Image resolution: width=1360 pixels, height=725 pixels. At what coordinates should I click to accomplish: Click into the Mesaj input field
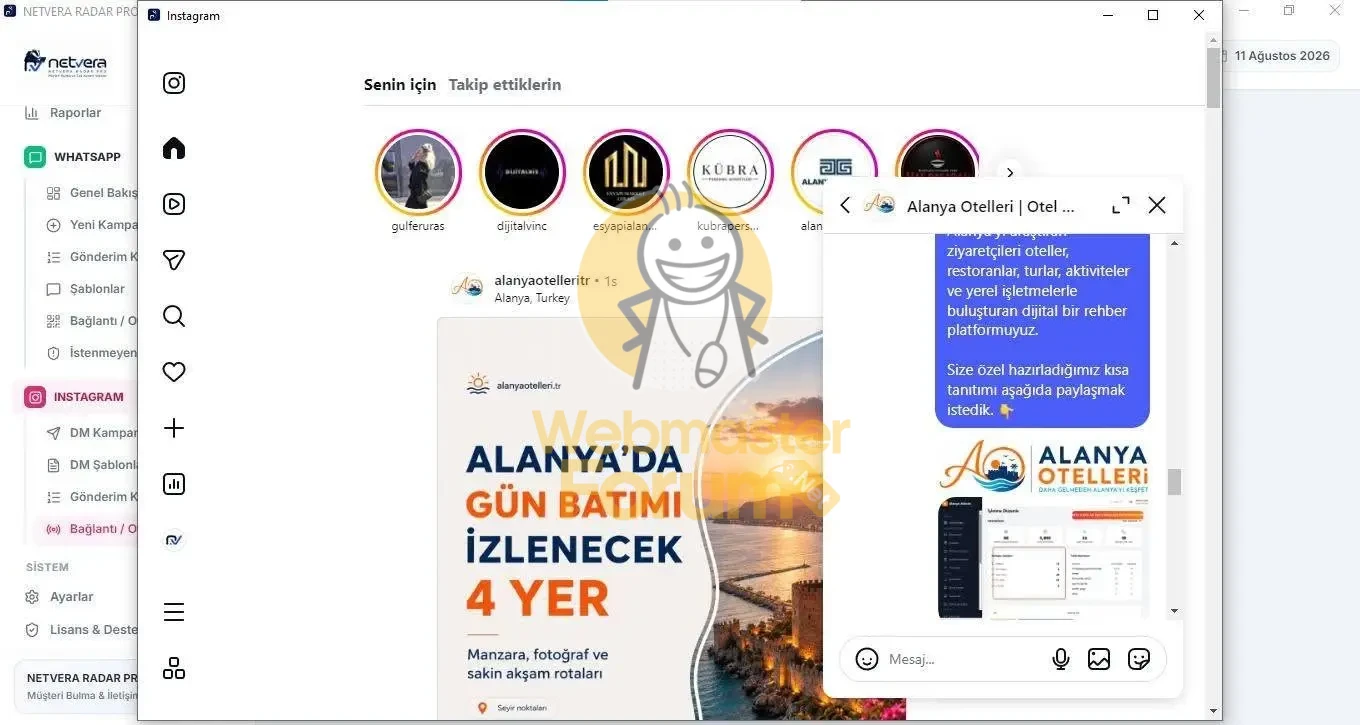tap(964, 659)
